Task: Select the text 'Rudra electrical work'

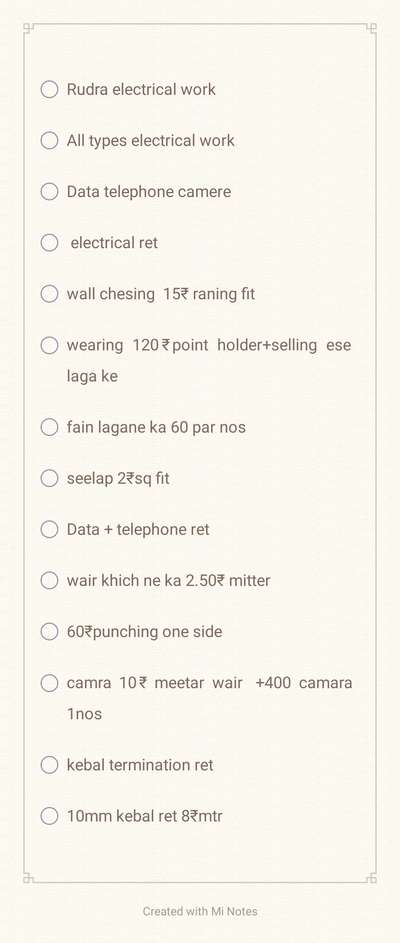Action: tap(141, 90)
